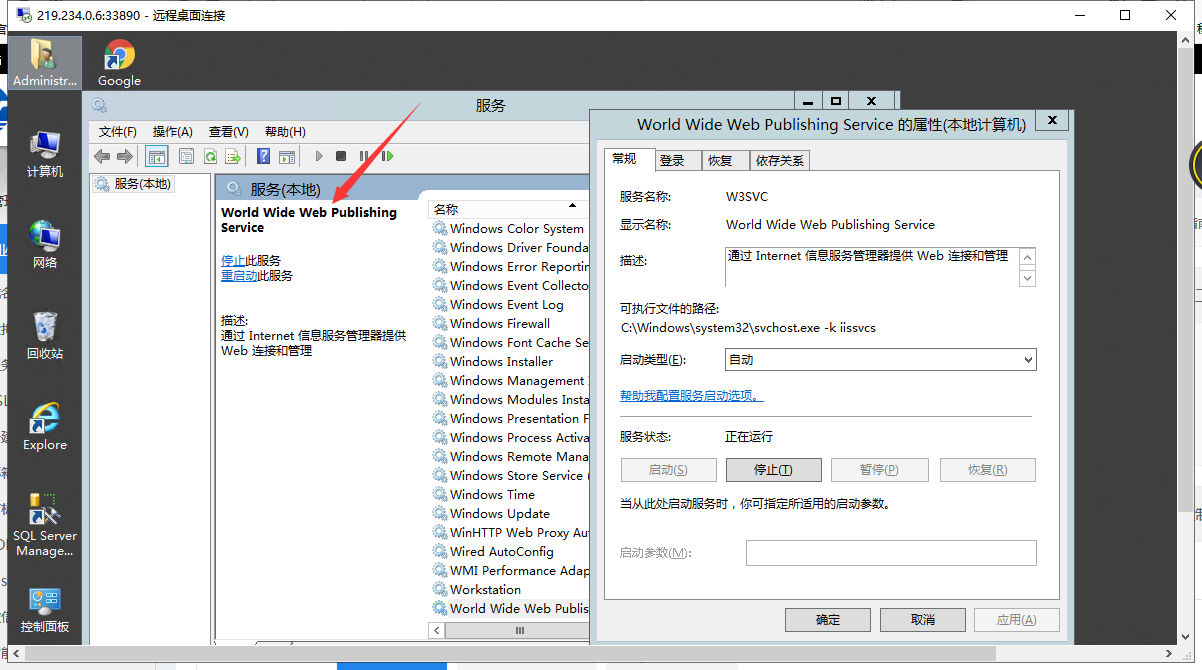Toggle the show/hide console tree icon
Screen dimensions: 1202x670
pos(156,156)
